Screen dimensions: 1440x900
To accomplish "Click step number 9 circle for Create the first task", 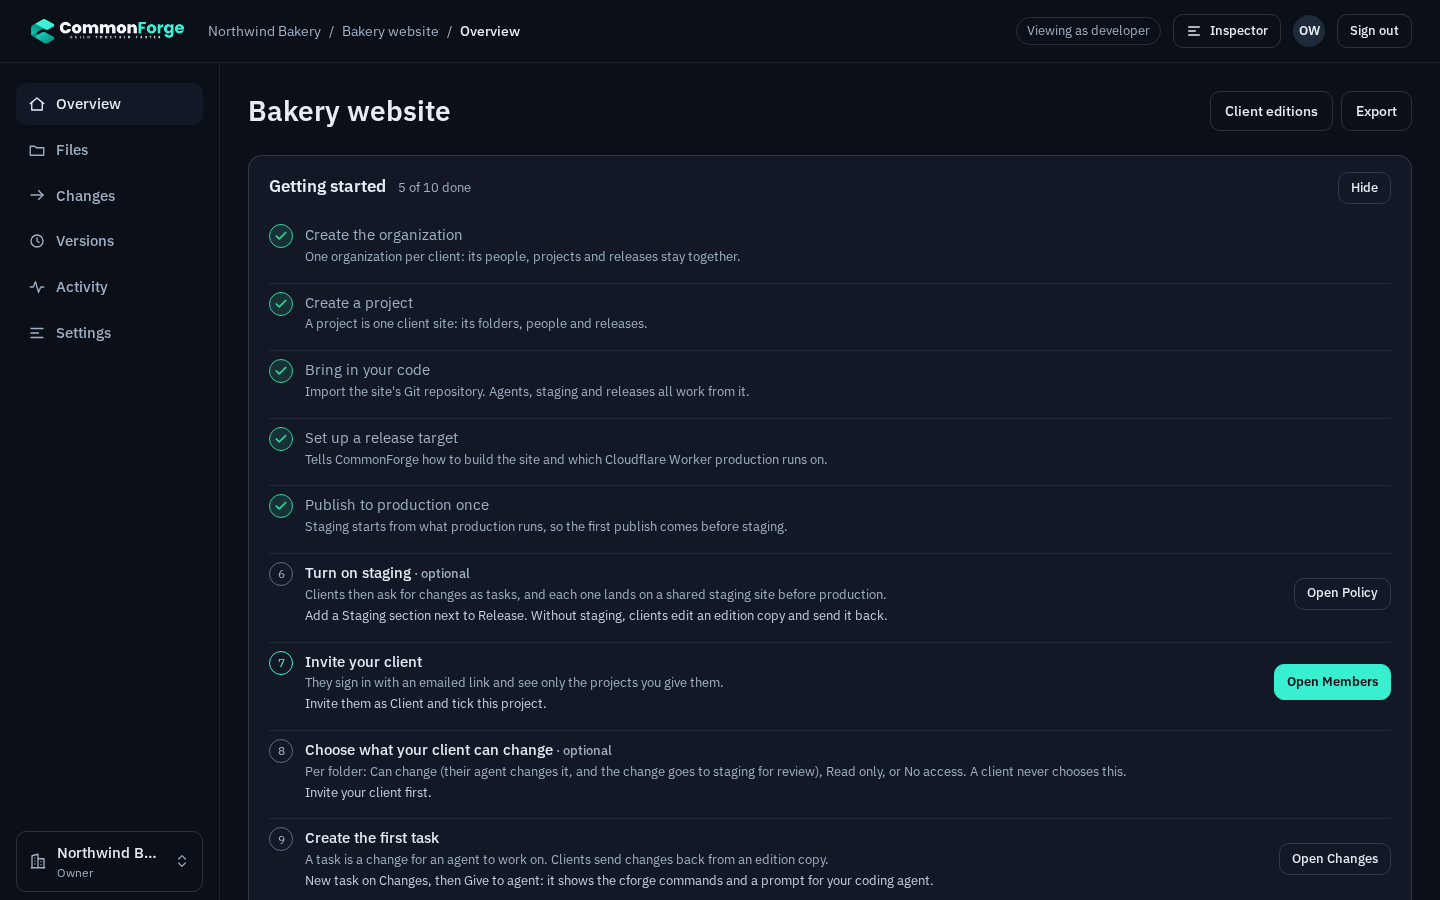I will (281, 839).
